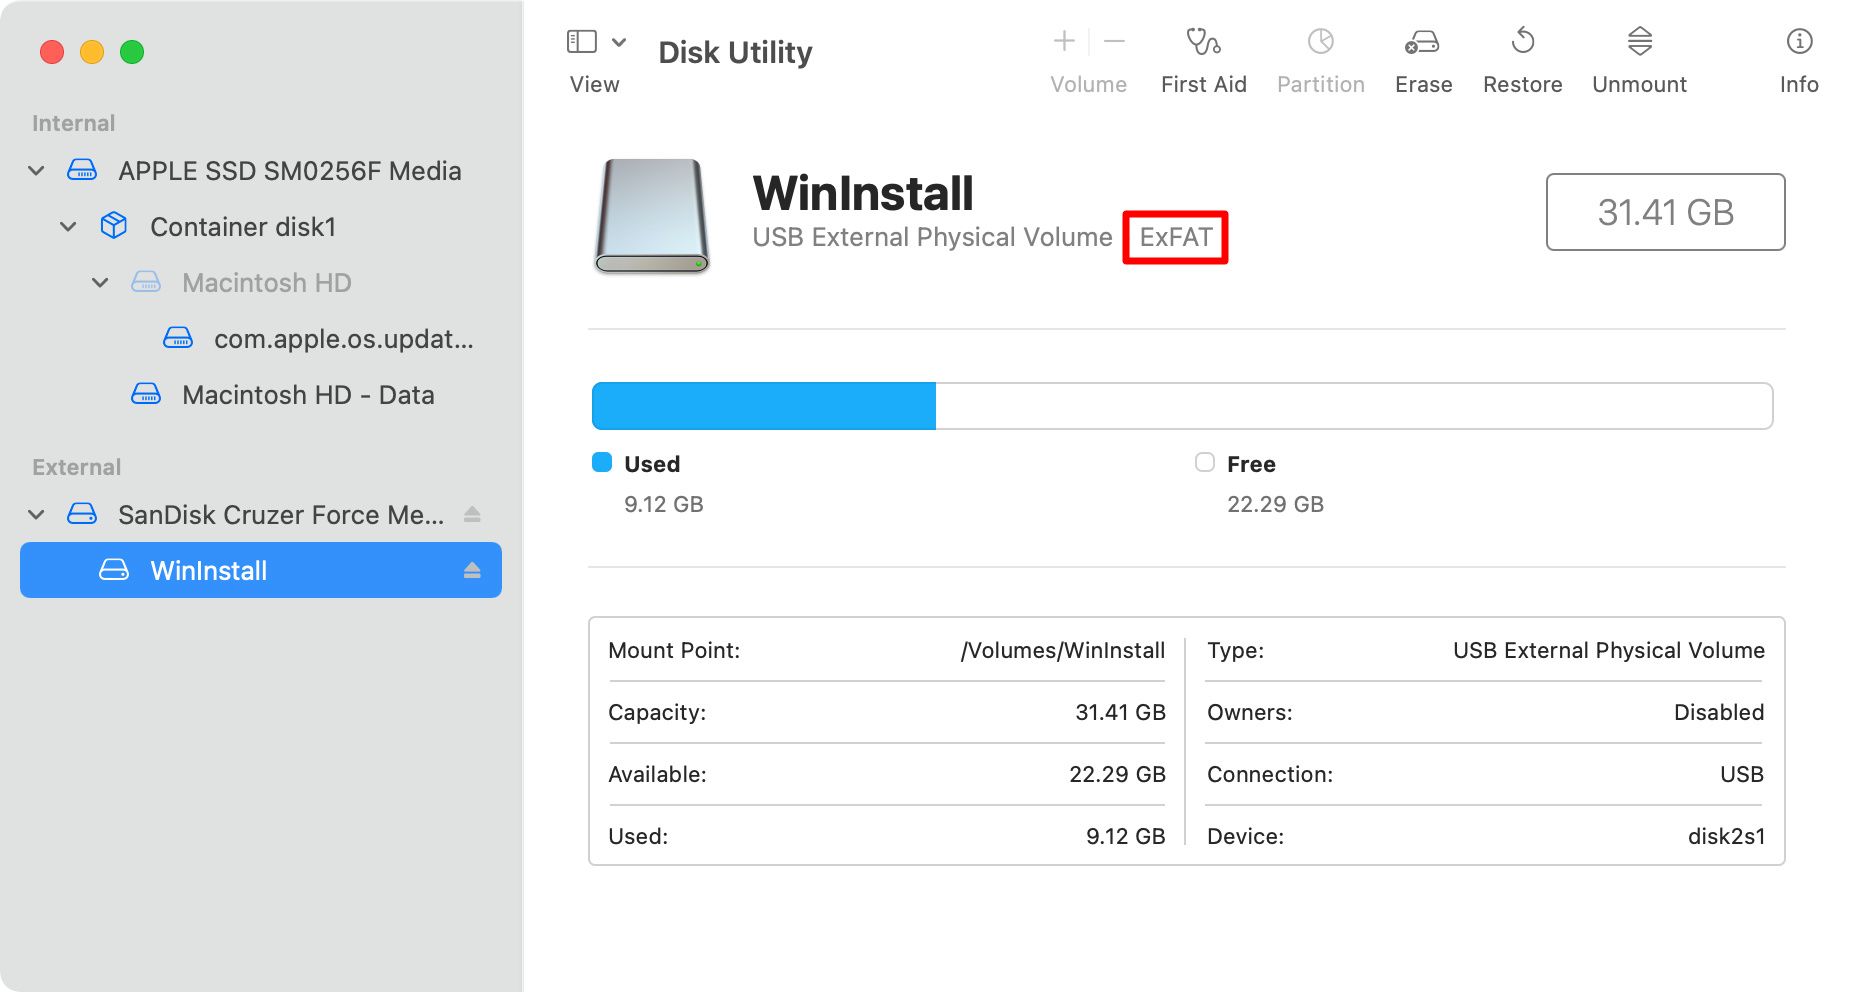Collapse Container disk1 in the sidebar
1850x992 pixels.
(67, 227)
